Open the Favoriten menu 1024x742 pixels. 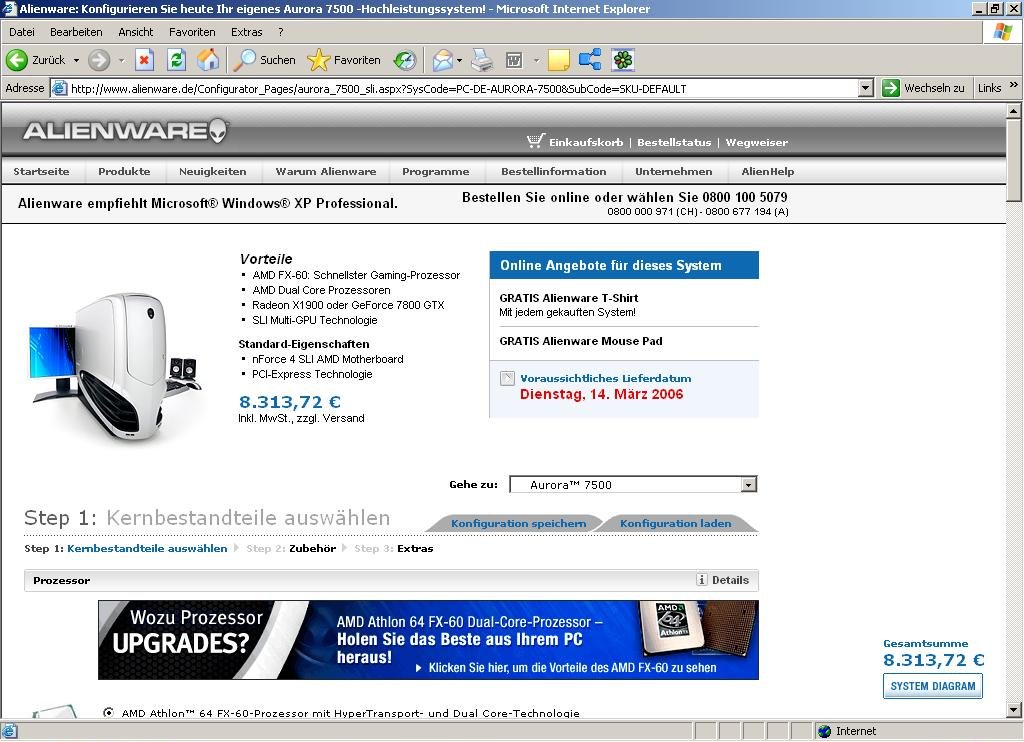click(x=192, y=32)
